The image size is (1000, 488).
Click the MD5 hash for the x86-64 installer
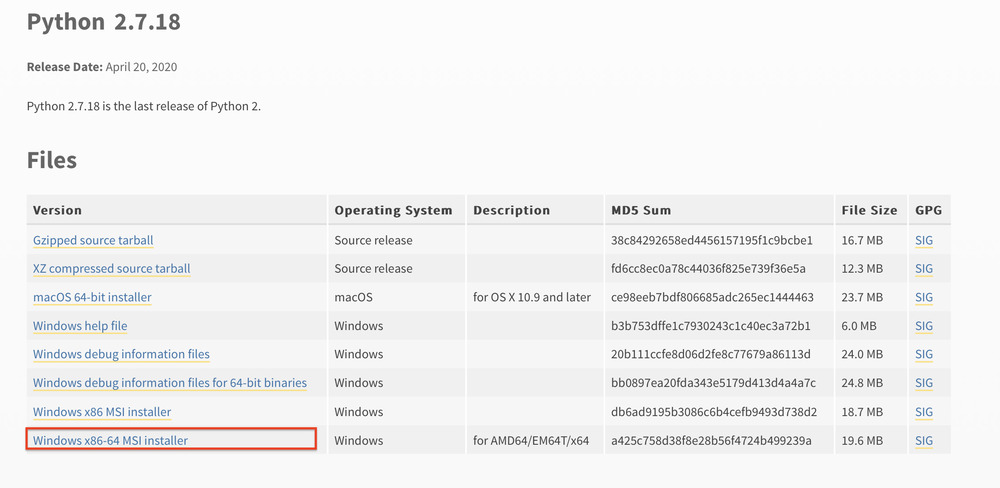[711, 440]
